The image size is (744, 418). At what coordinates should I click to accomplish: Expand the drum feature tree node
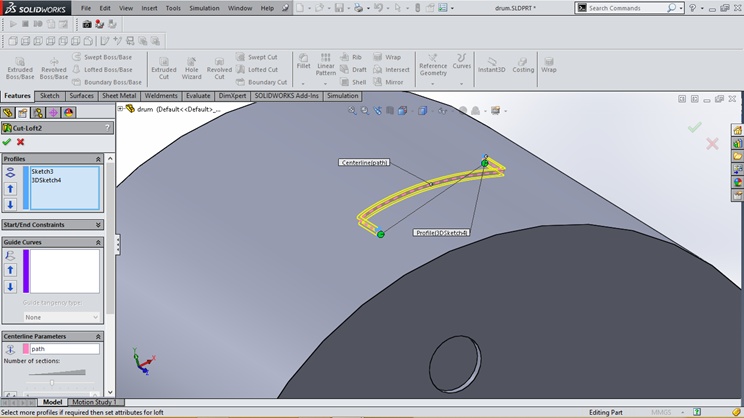pyautogui.click(x=121, y=108)
